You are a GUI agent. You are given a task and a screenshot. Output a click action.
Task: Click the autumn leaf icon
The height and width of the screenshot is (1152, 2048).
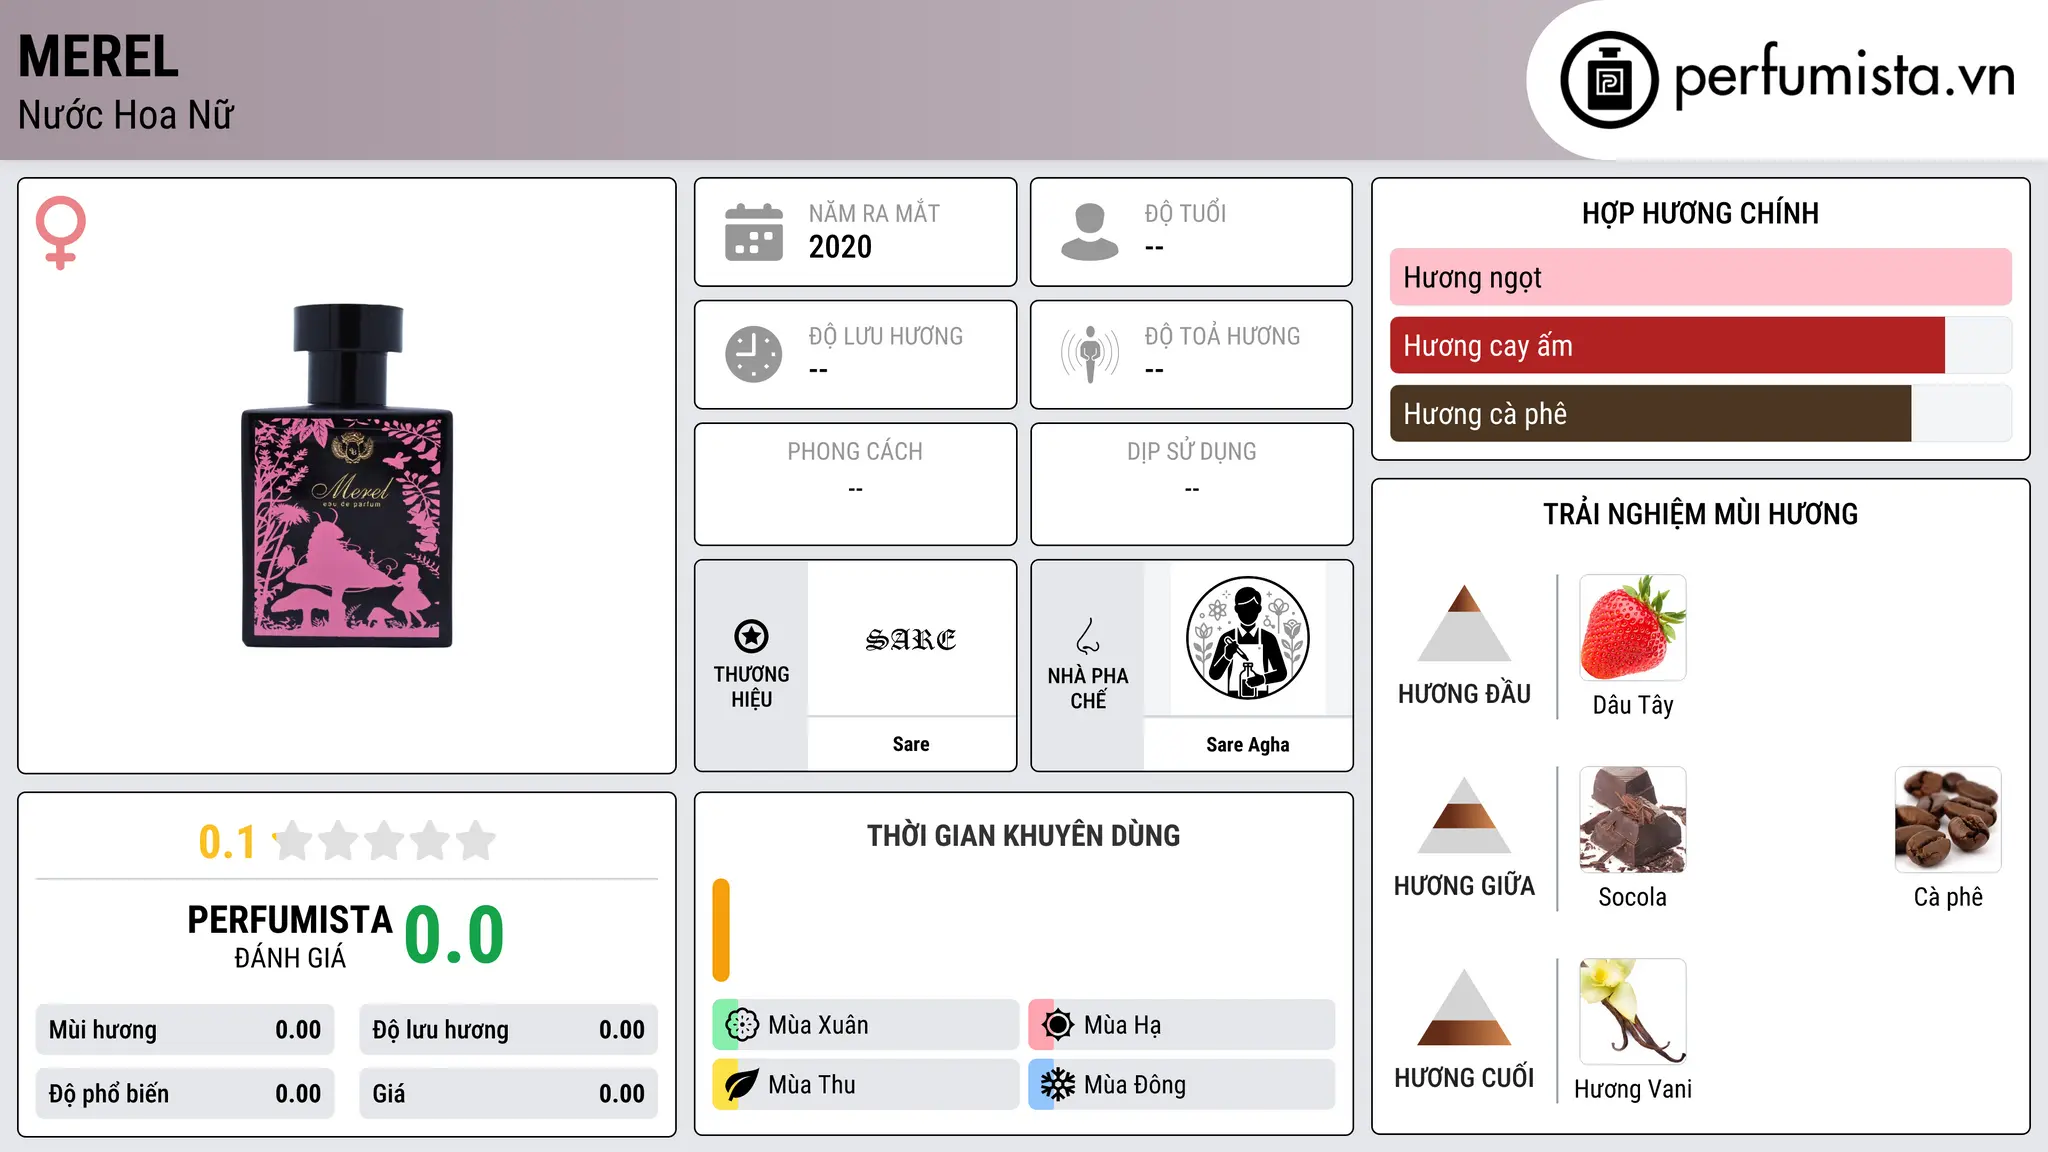coord(742,1085)
